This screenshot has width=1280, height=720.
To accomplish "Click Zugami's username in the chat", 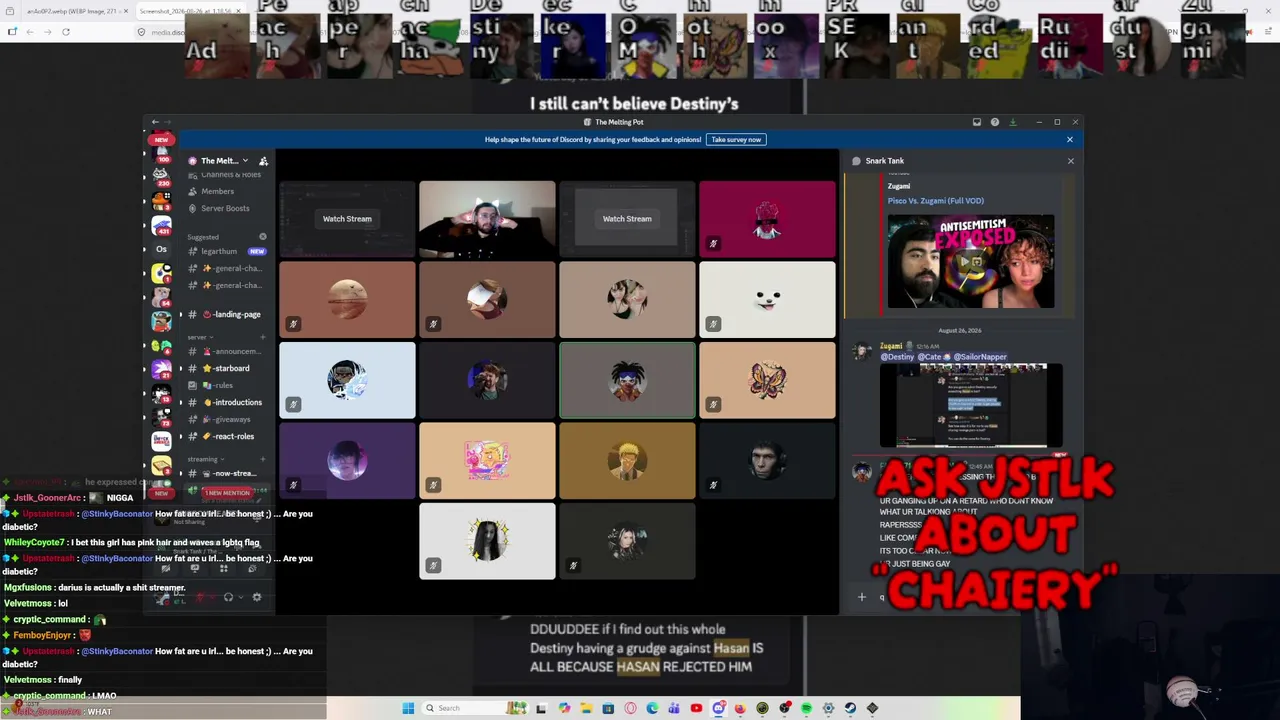I will (891, 346).
